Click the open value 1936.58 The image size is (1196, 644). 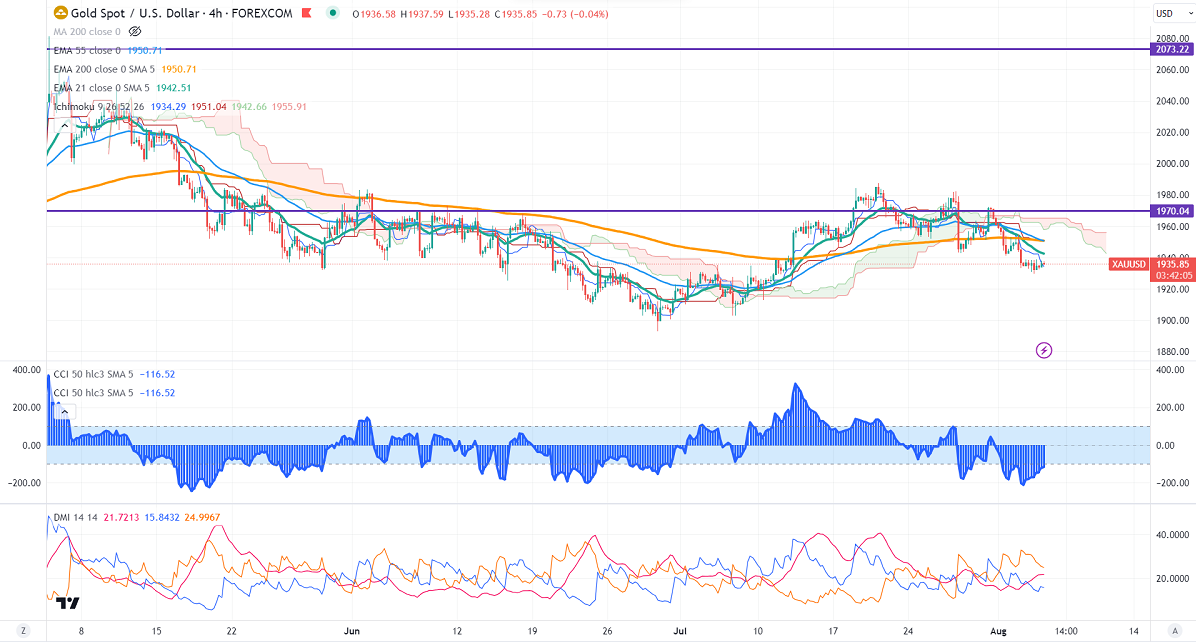[x=378, y=14]
